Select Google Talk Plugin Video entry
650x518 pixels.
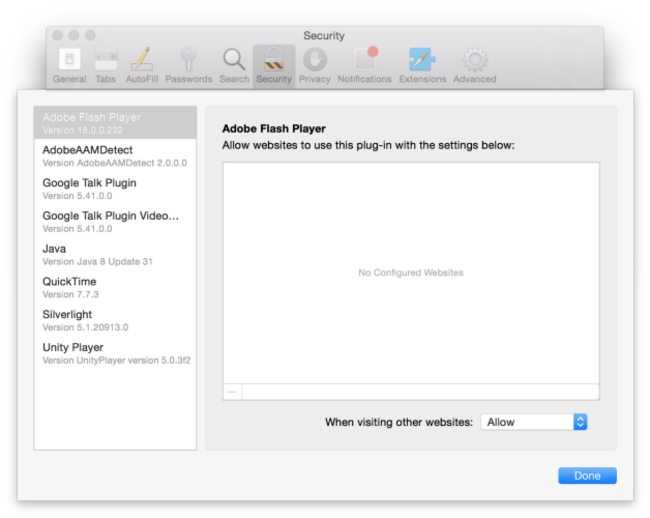(x=115, y=221)
